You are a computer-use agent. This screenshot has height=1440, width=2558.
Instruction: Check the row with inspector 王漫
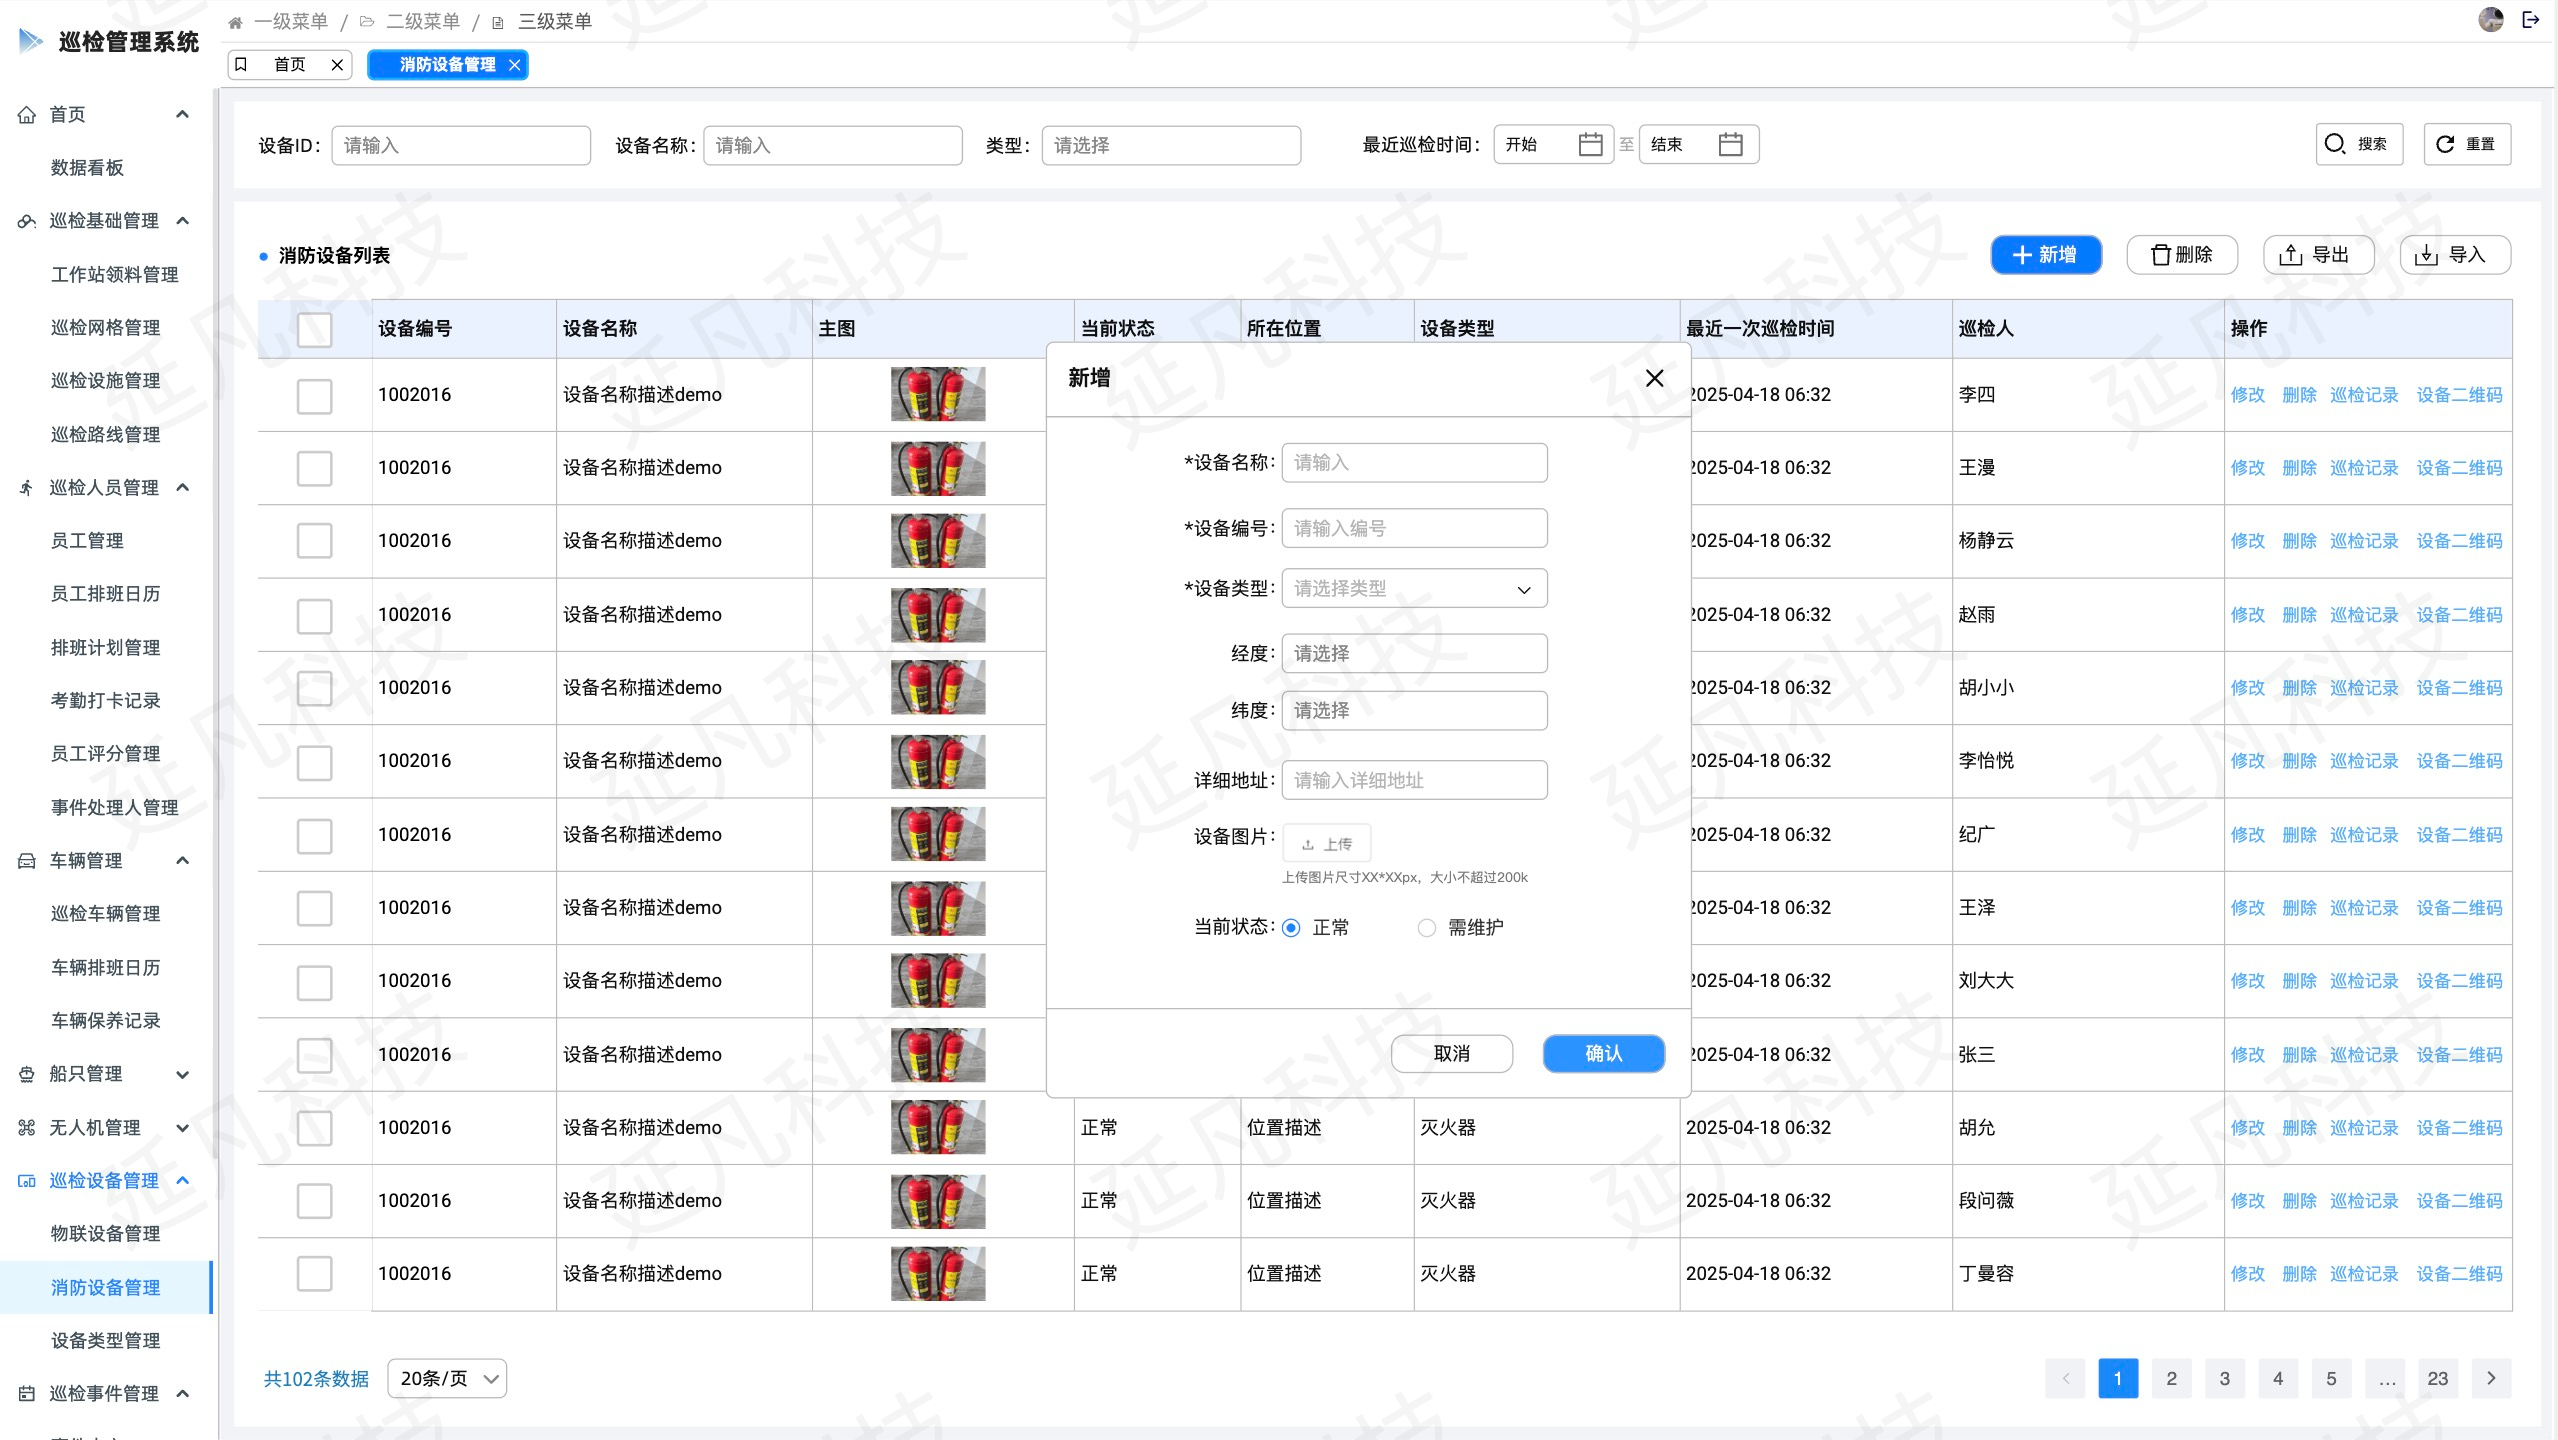click(314, 468)
